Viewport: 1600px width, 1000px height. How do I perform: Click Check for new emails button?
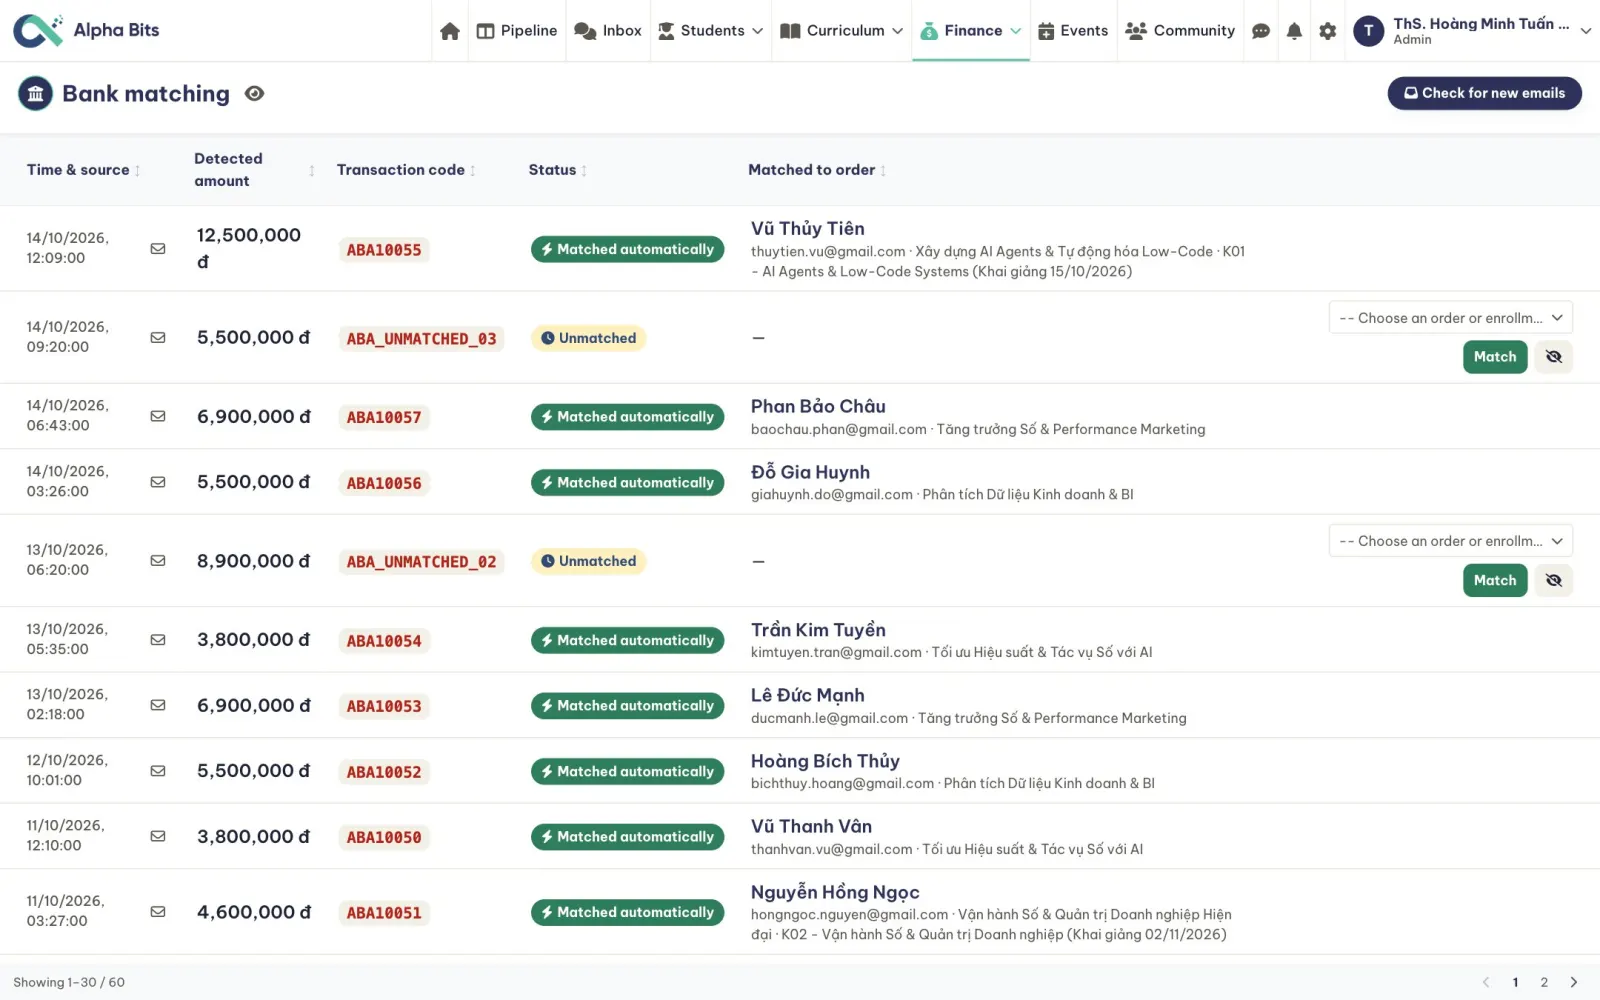1484,93
